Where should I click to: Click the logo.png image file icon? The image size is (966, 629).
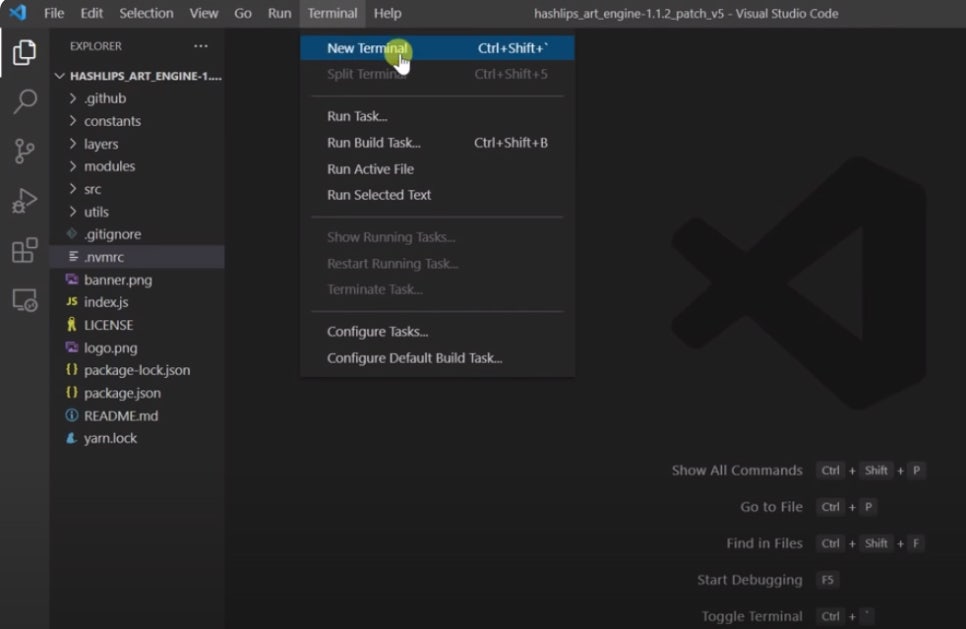coord(71,347)
